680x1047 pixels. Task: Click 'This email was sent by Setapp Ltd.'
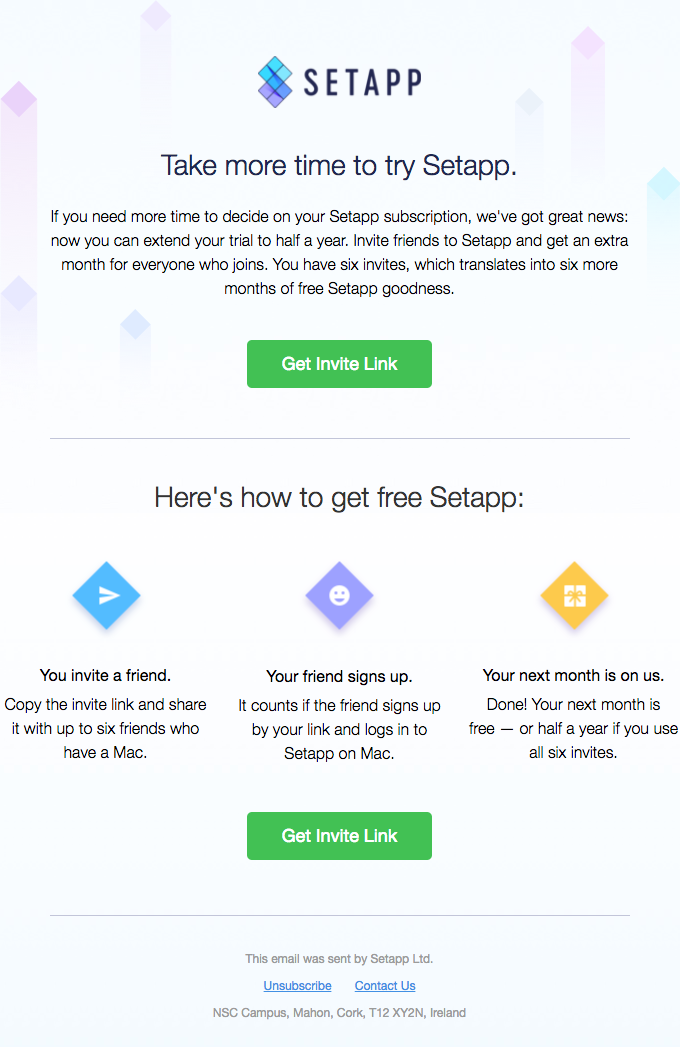click(339, 959)
